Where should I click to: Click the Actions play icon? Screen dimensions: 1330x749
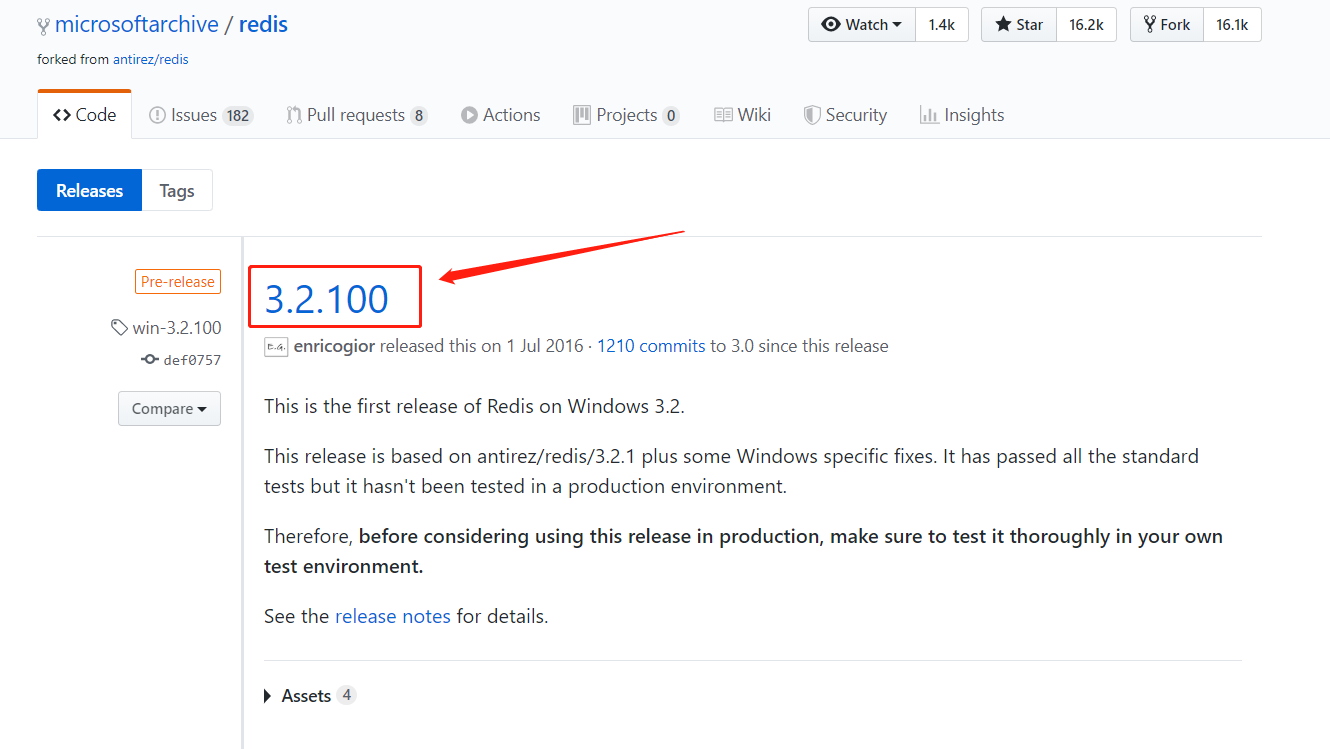pyautogui.click(x=469, y=115)
